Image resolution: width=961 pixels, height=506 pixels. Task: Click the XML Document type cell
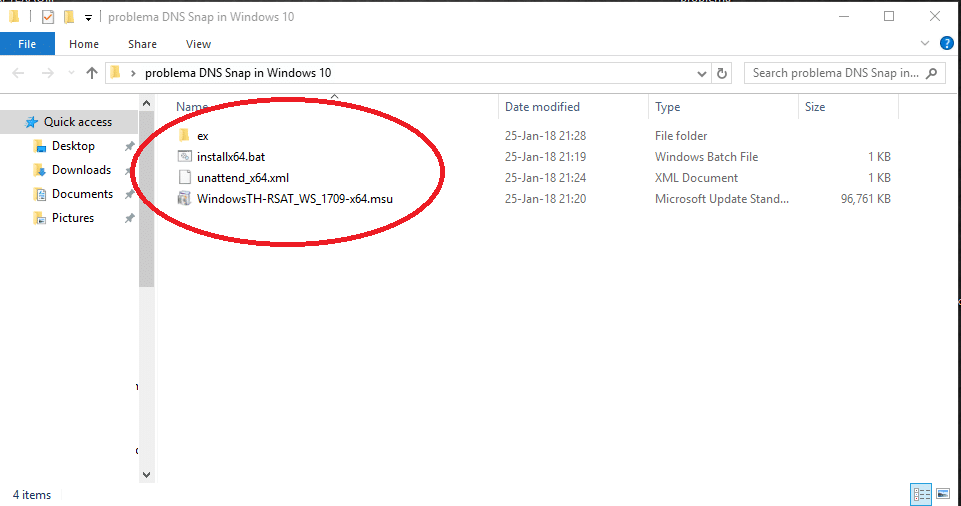coord(696,178)
